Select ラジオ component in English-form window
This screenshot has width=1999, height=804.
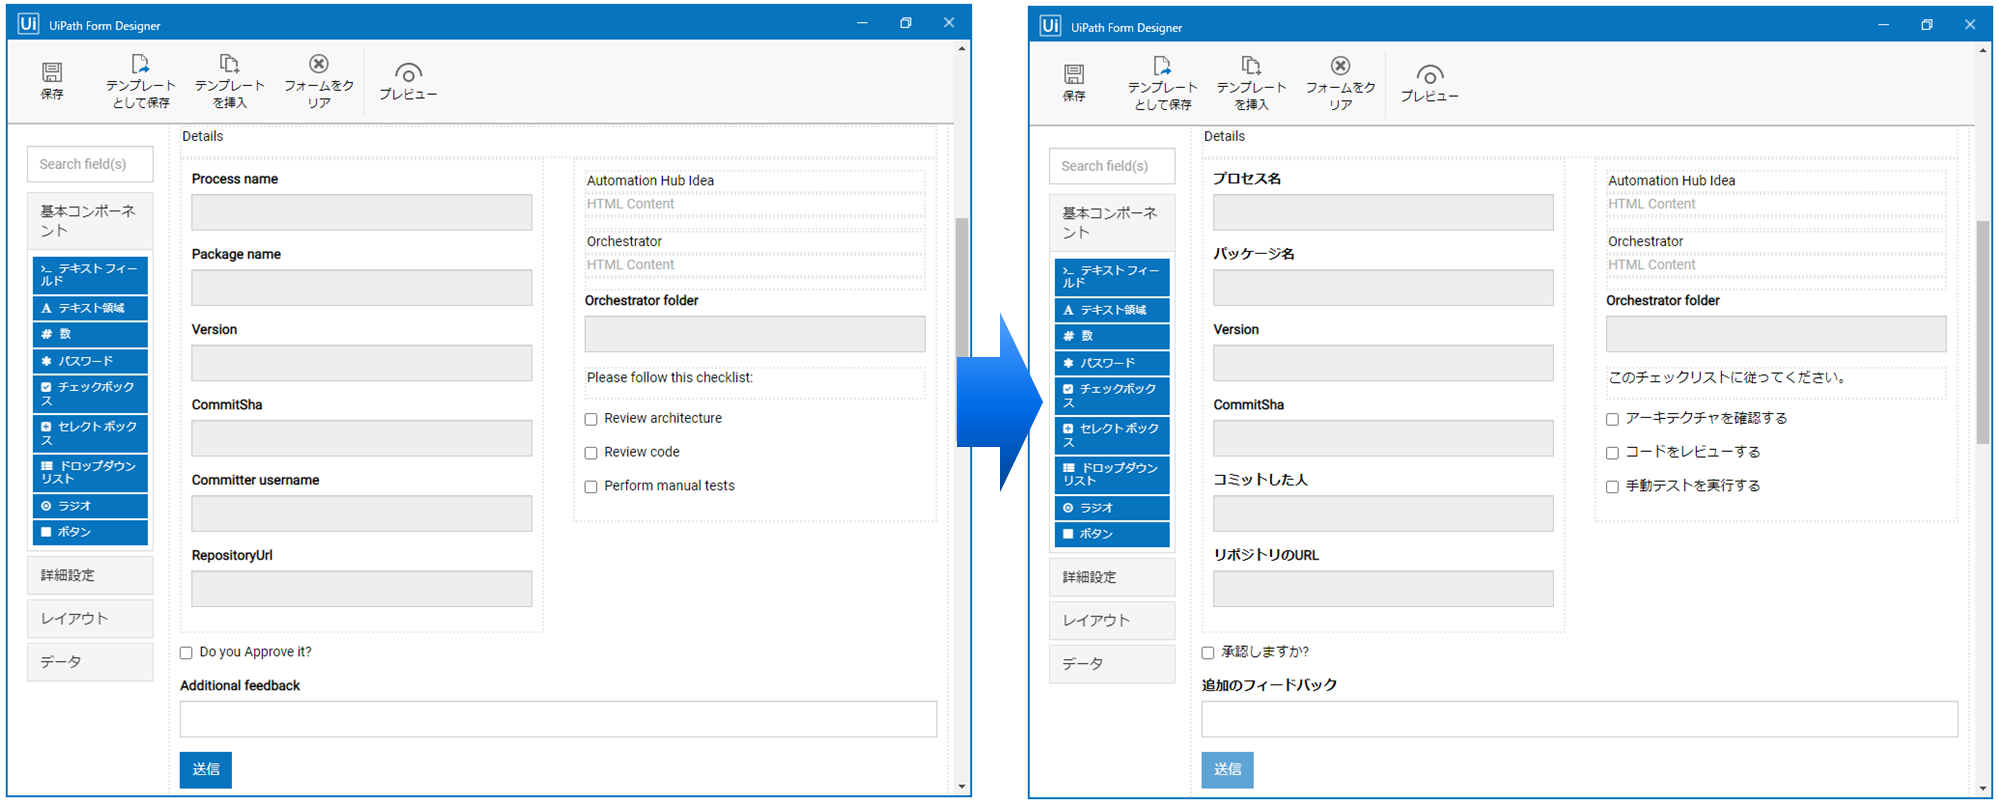[x=90, y=506]
